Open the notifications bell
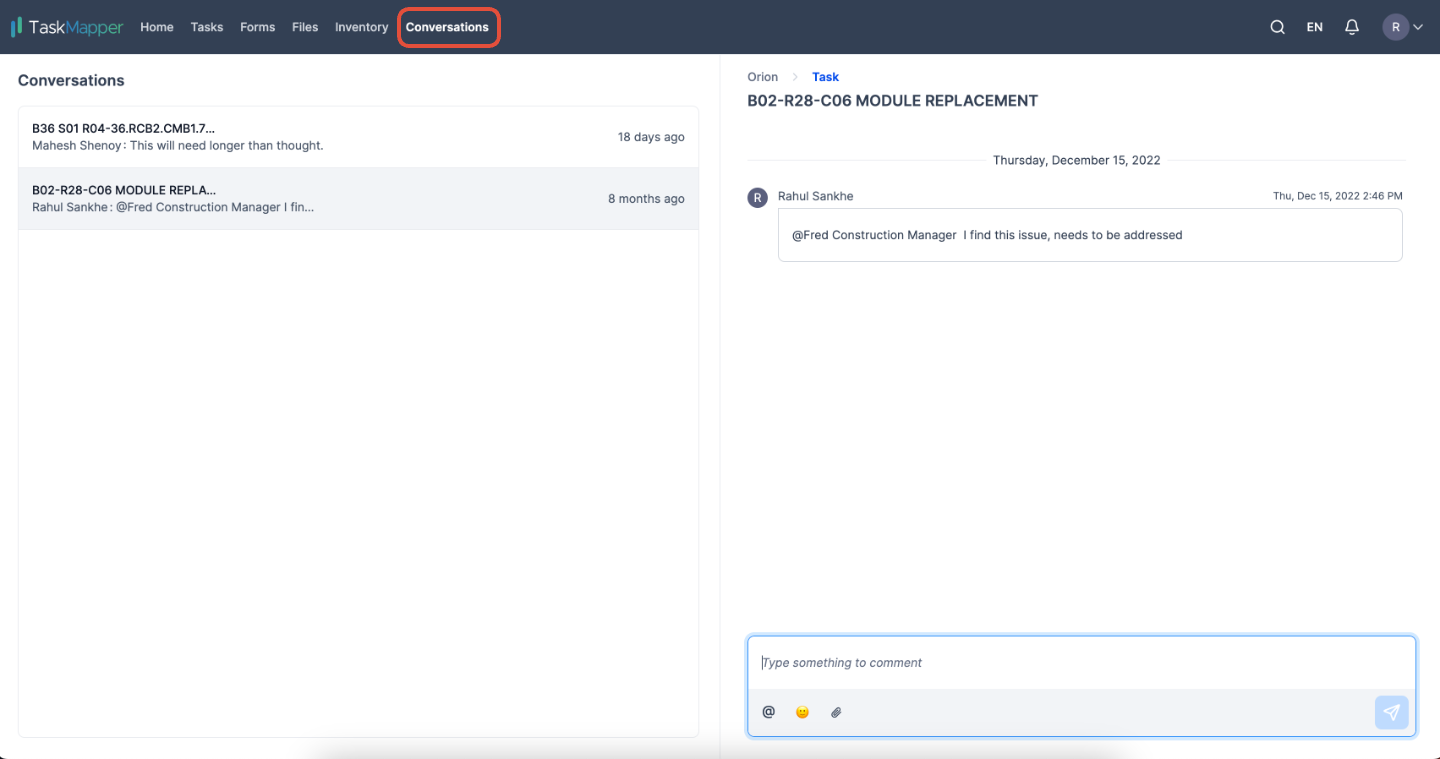The image size is (1440, 759). (1352, 27)
